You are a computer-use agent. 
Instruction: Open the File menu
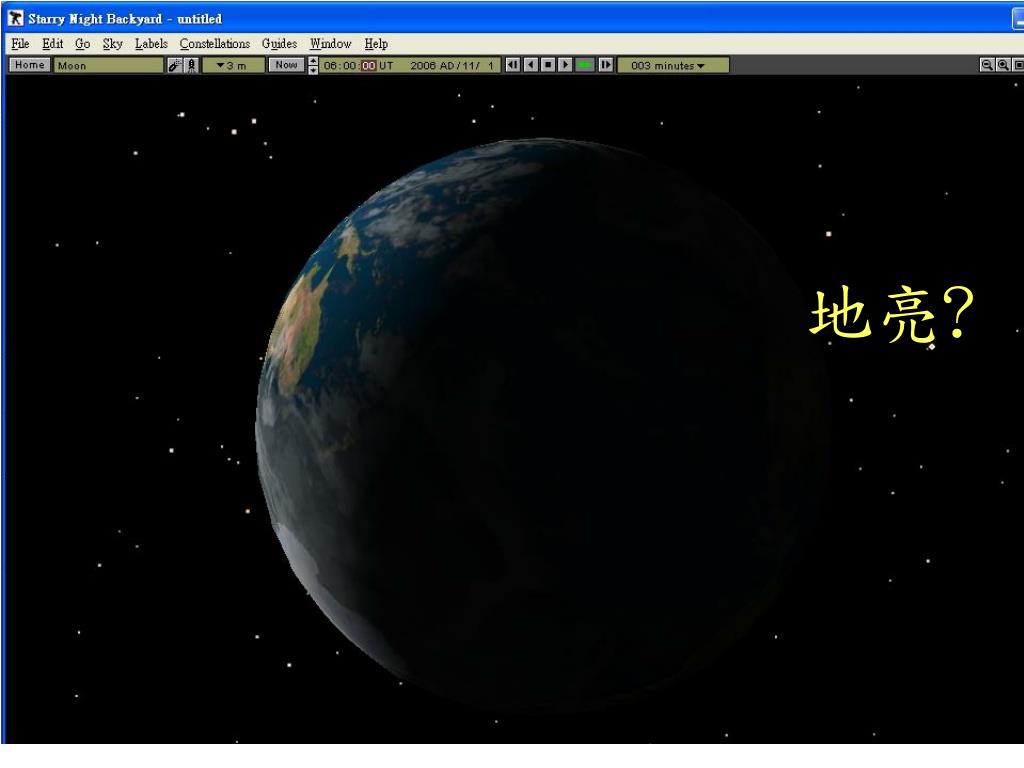click(20, 44)
